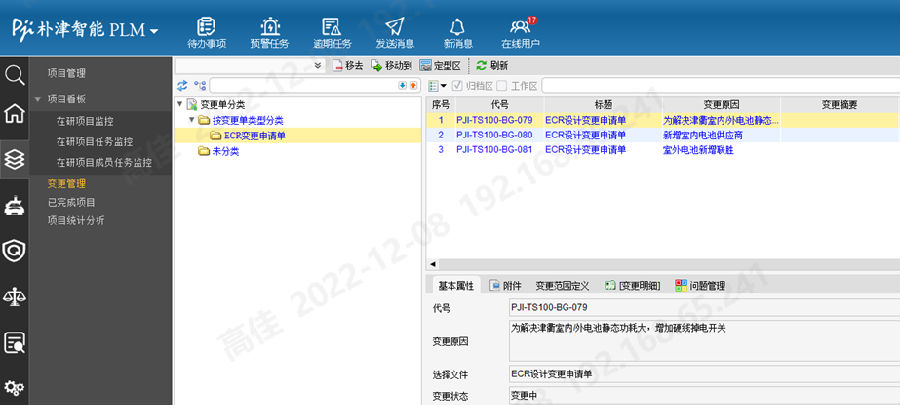Viewport: 900px width, 405px height.
Task: Click the hexagon badge sidebar icon
Action: point(14,251)
